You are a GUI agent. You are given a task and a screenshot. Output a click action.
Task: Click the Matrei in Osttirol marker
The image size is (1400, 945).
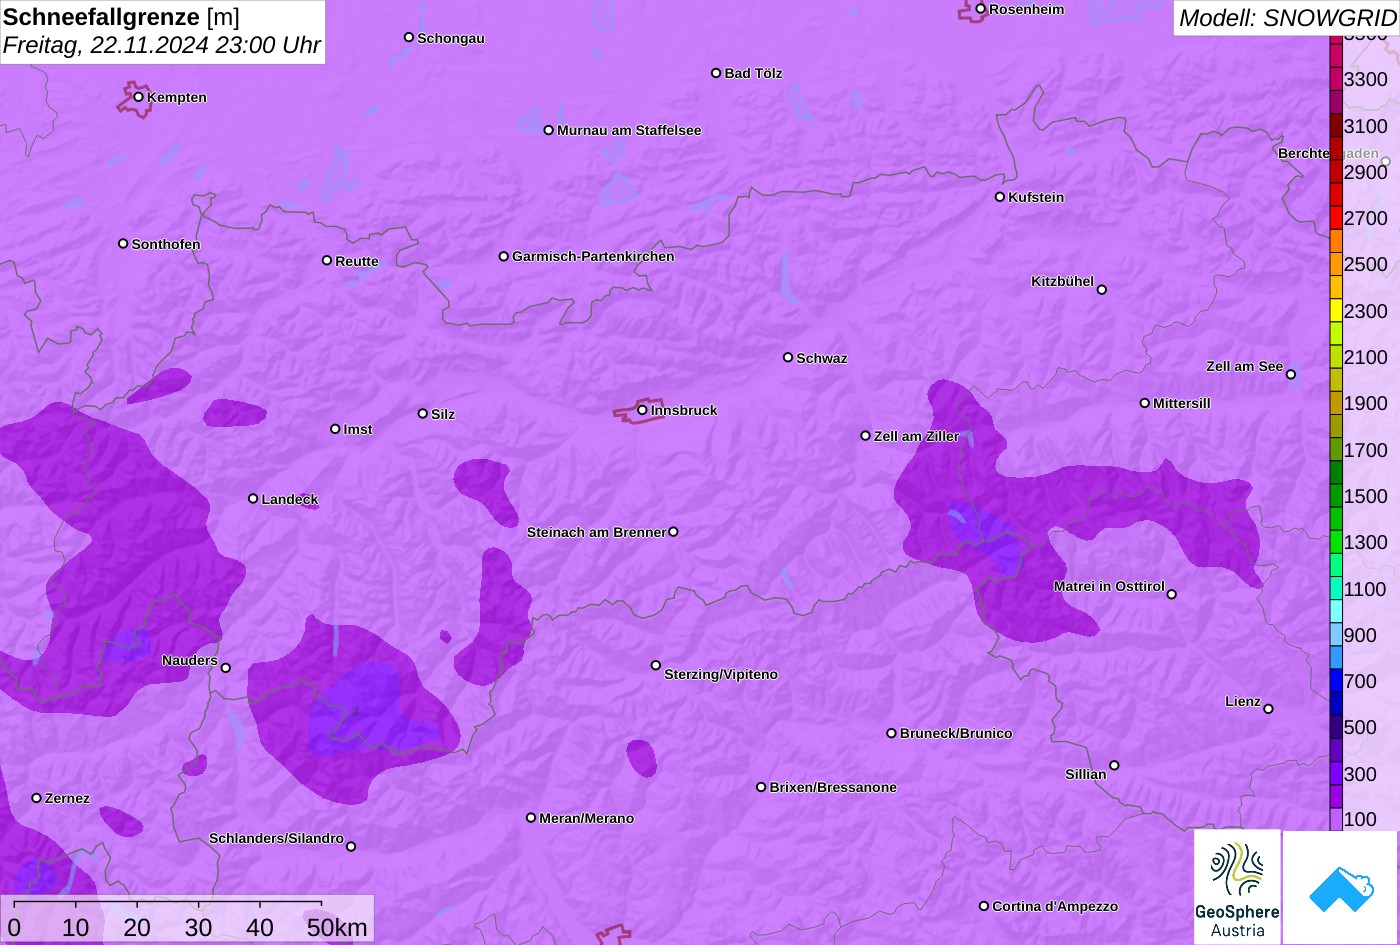click(x=1172, y=594)
